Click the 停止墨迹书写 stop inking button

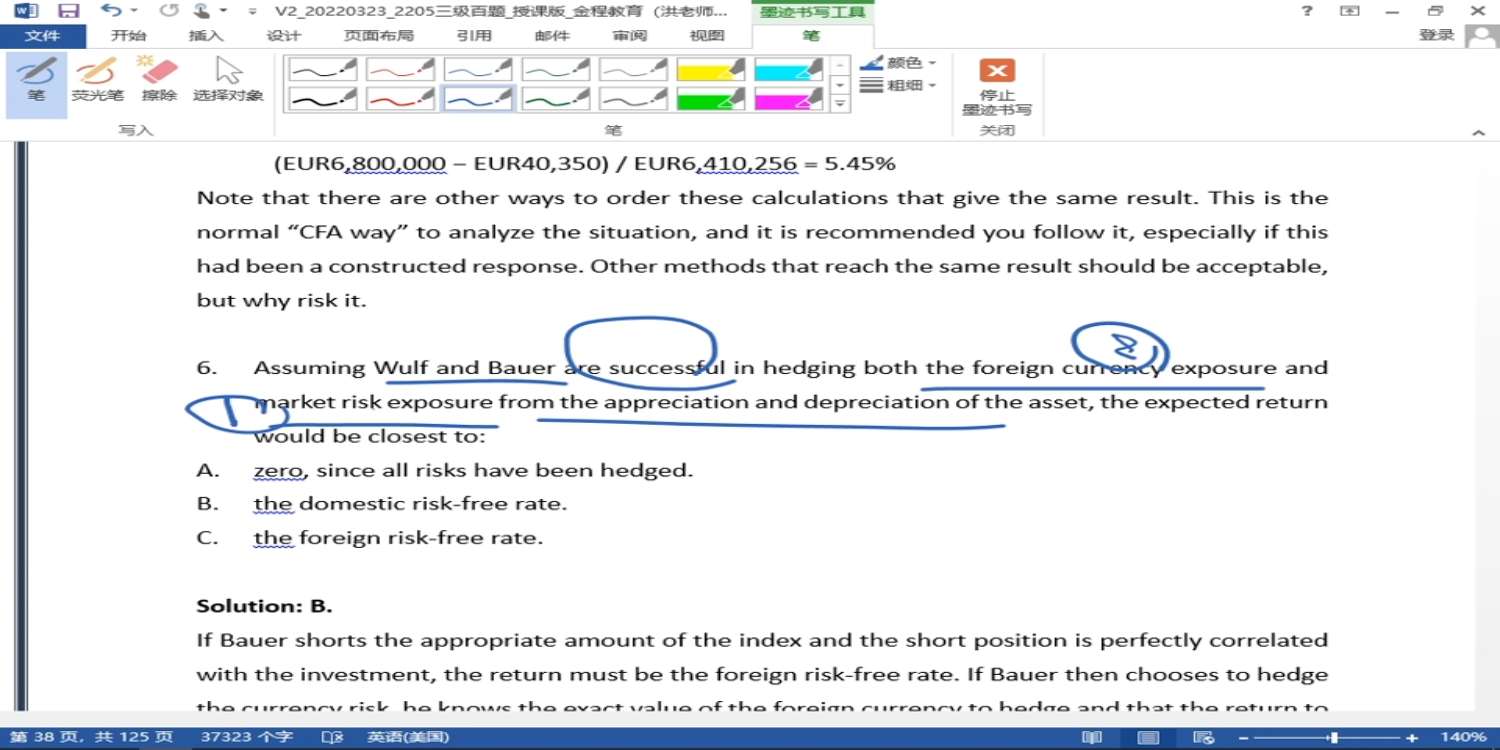pyautogui.click(x=997, y=87)
